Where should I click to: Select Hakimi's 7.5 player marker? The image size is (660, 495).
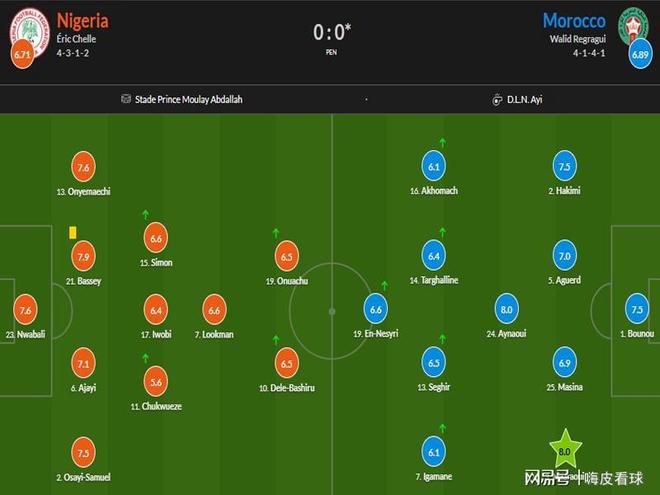click(564, 167)
